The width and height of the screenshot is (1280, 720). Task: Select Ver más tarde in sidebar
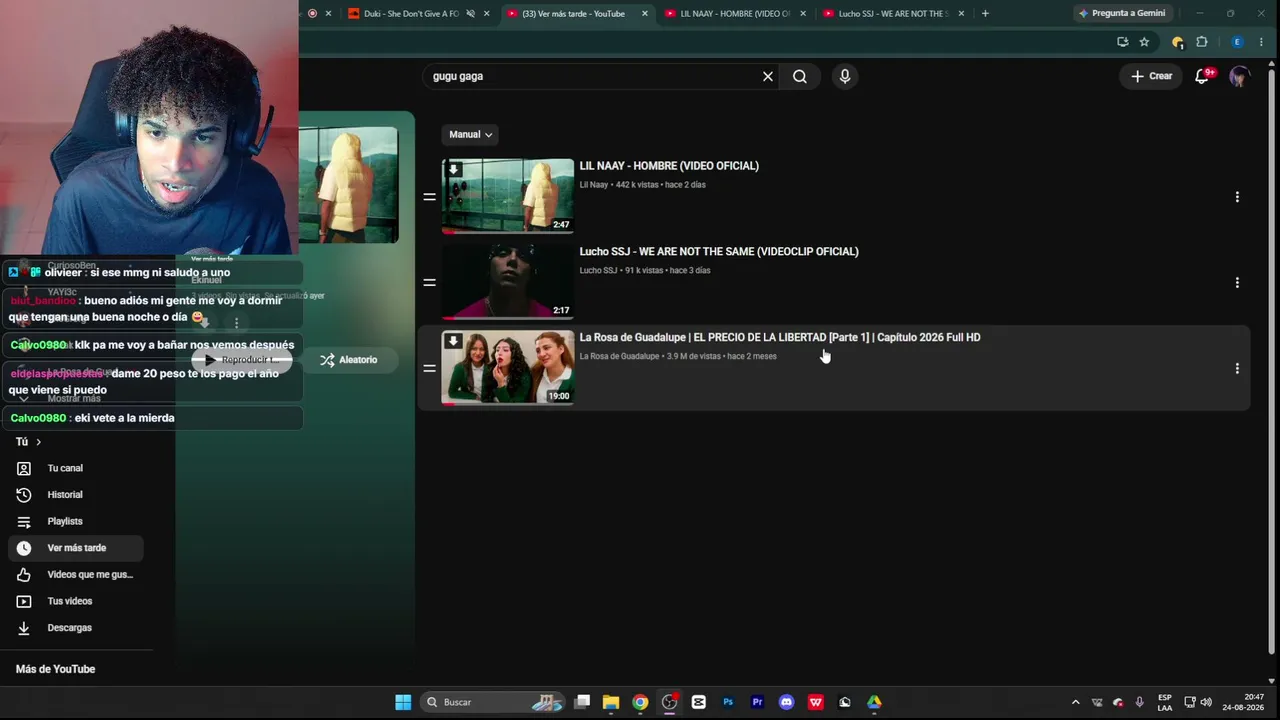(x=76, y=548)
